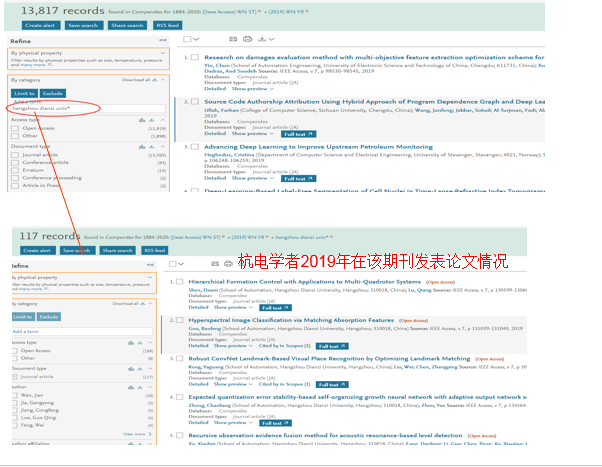The width and height of the screenshot is (602, 467).
Task: Remove (Ieee Access) WN ST filter in 13,817 records header
Action: pyautogui.click(x=260, y=12)
